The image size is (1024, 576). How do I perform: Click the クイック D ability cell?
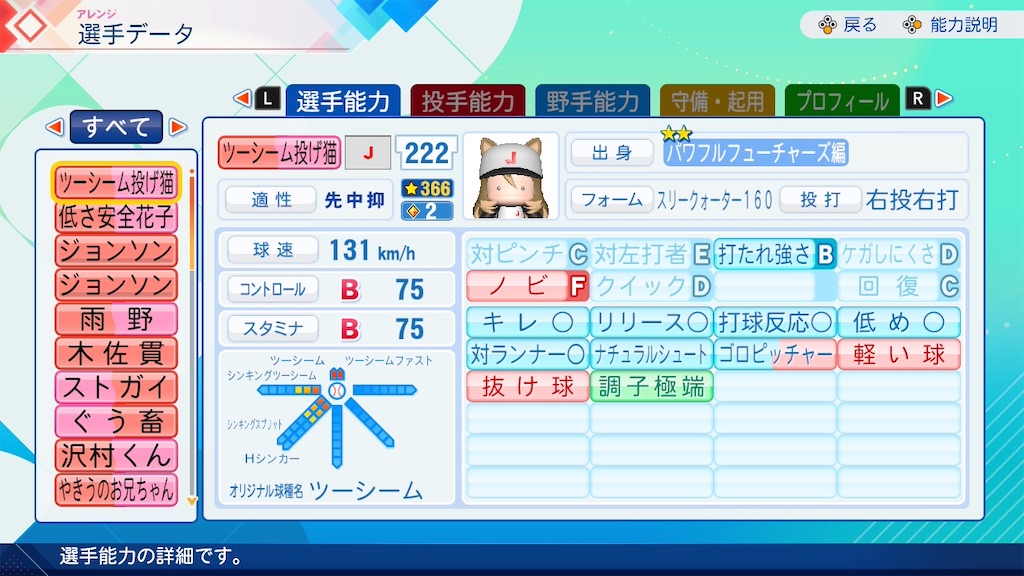651,286
